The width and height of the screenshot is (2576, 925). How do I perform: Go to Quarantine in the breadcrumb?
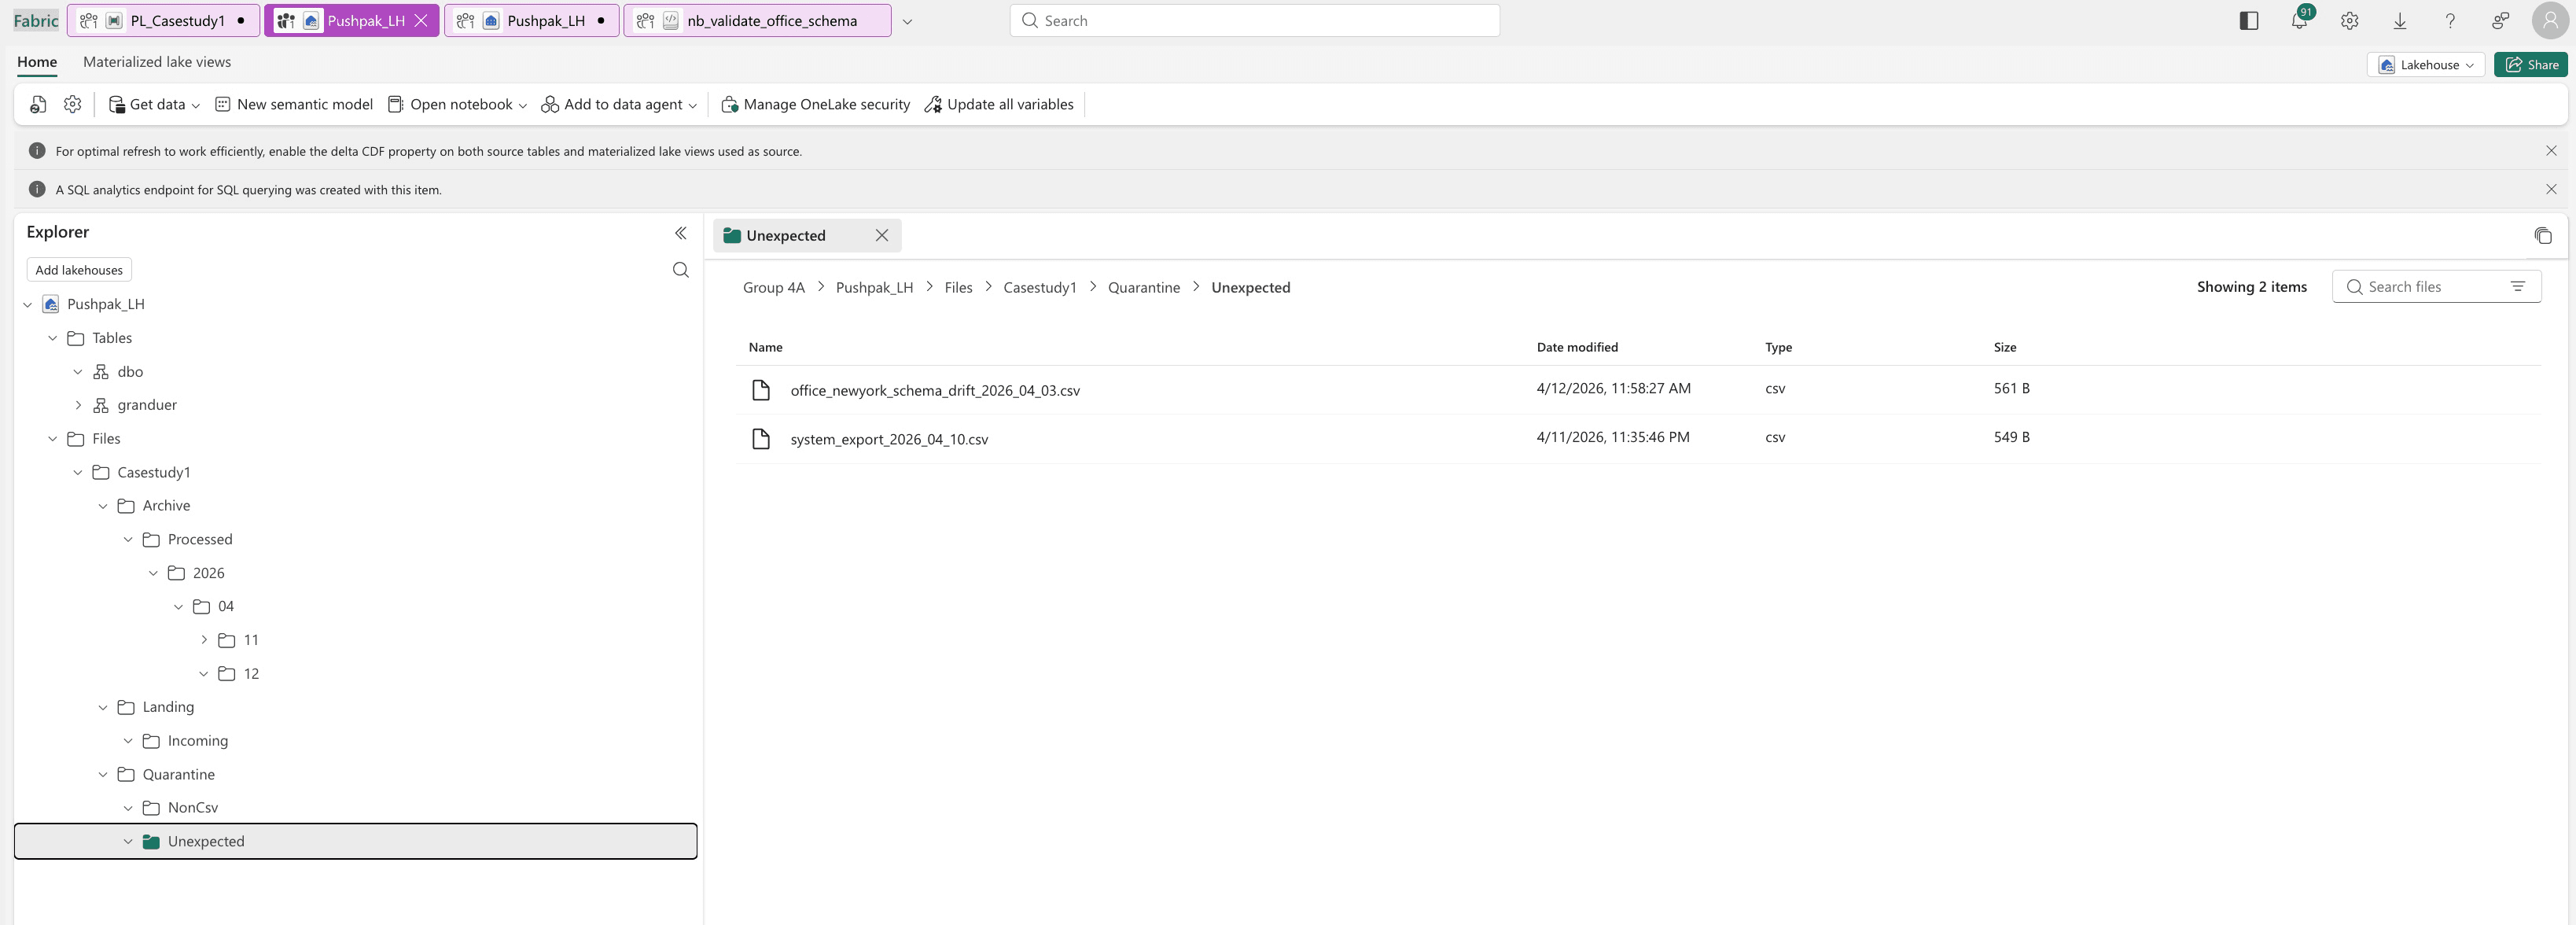pyautogui.click(x=1143, y=288)
